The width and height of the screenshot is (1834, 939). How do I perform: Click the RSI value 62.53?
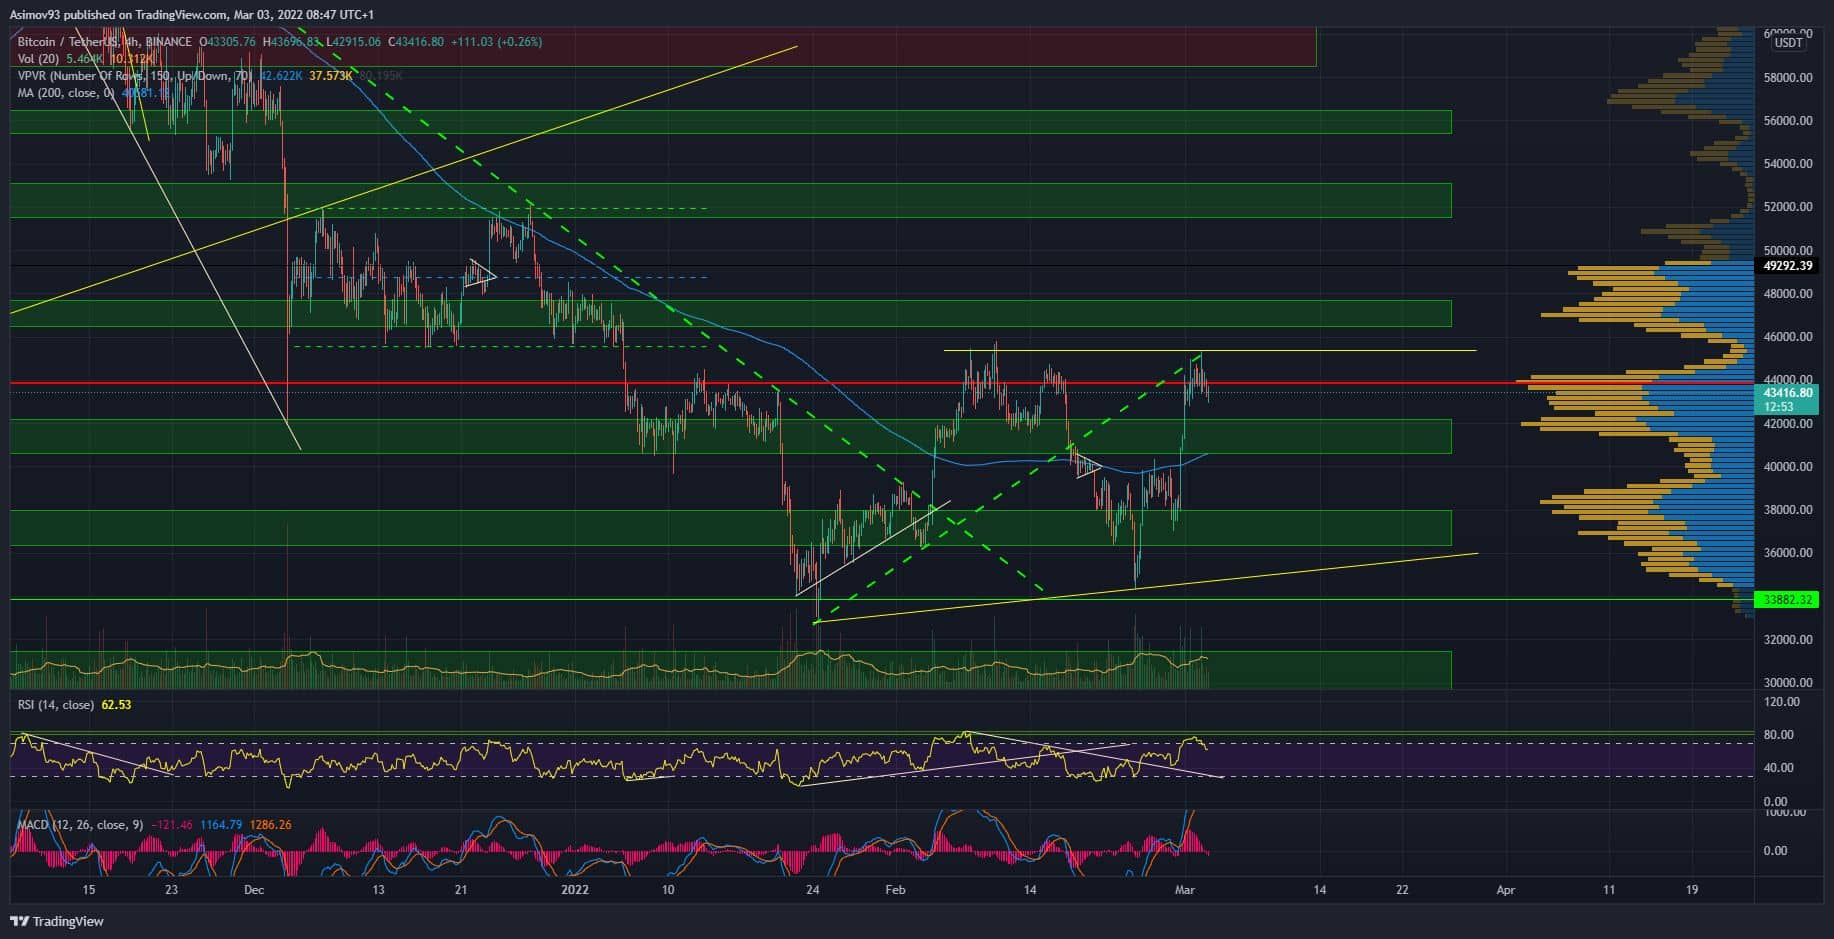[x=116, y=705]
